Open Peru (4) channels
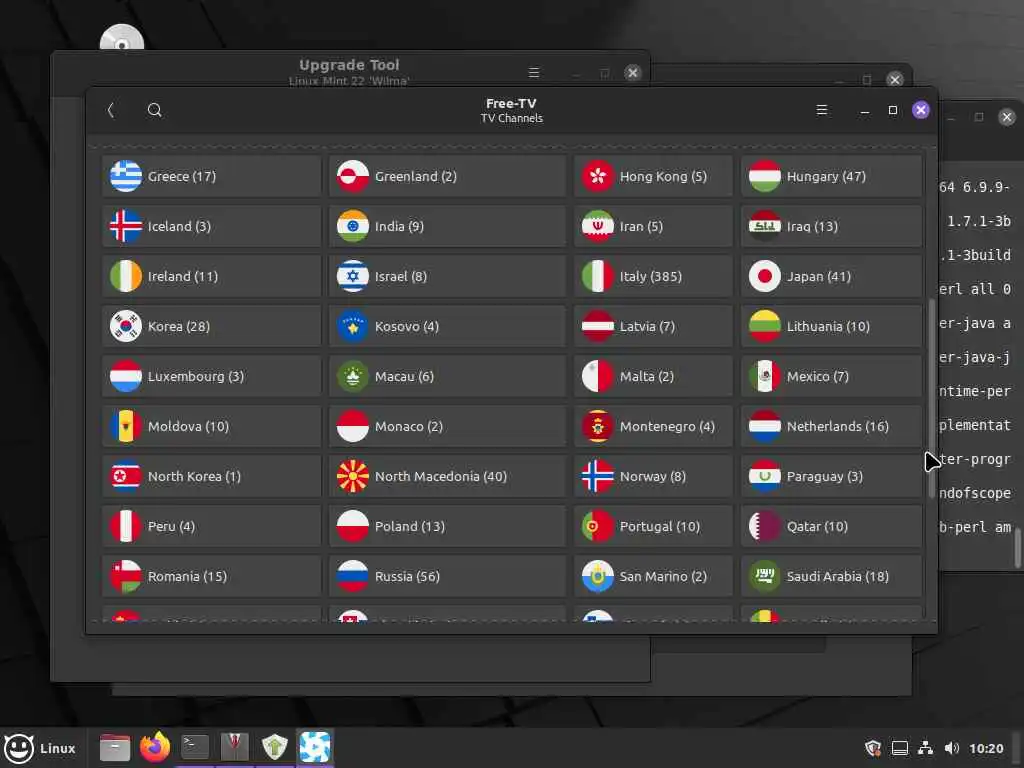Viewport: 1024px width, 768px height. (x=212, y=526)
